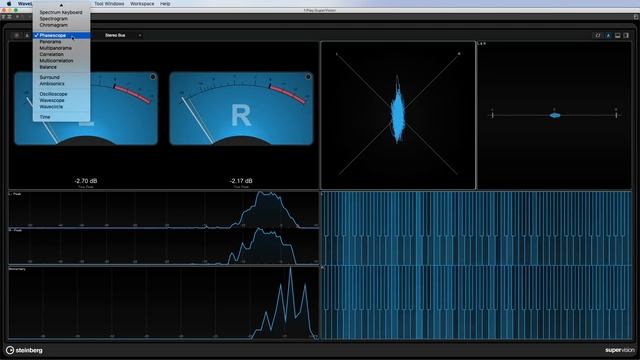Pick Wavecircle from the module menu
The height and width of the screenshot is (360, 640).
pyautogui.click(x=61, y=107)
